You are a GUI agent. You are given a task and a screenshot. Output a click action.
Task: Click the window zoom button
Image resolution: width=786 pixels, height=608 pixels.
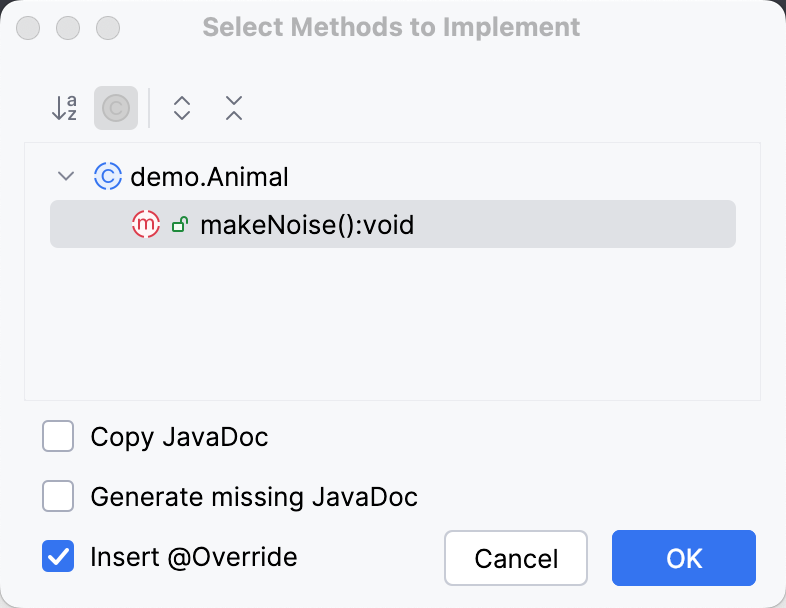tap(106, 27)
